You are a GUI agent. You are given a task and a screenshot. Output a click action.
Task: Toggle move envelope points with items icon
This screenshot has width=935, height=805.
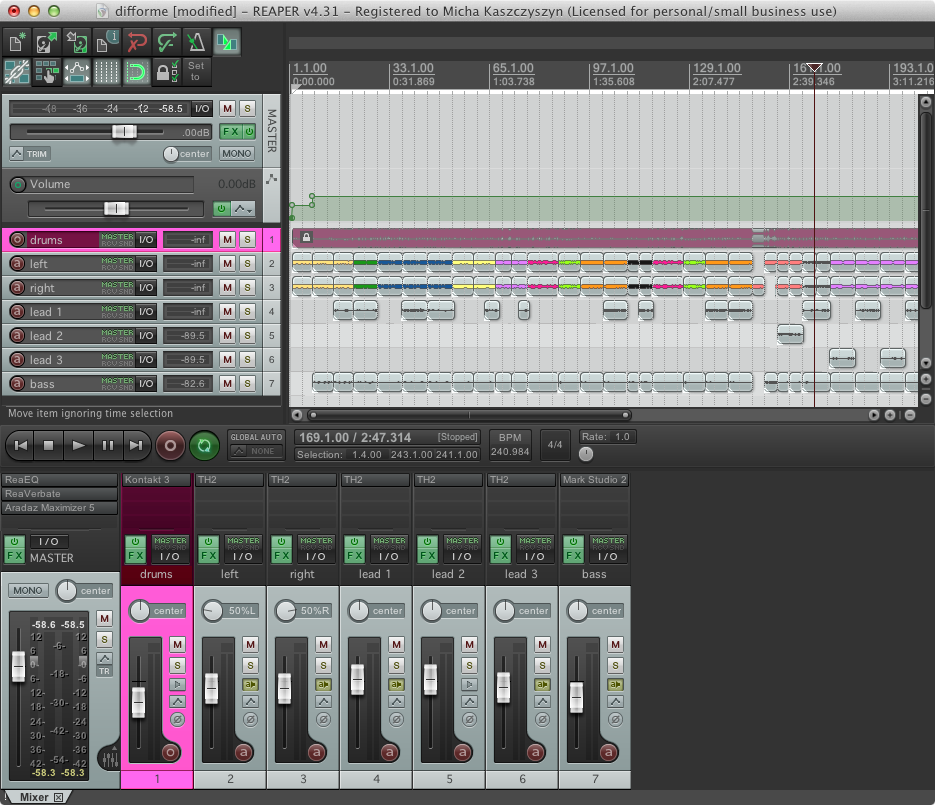coord(76,72)
